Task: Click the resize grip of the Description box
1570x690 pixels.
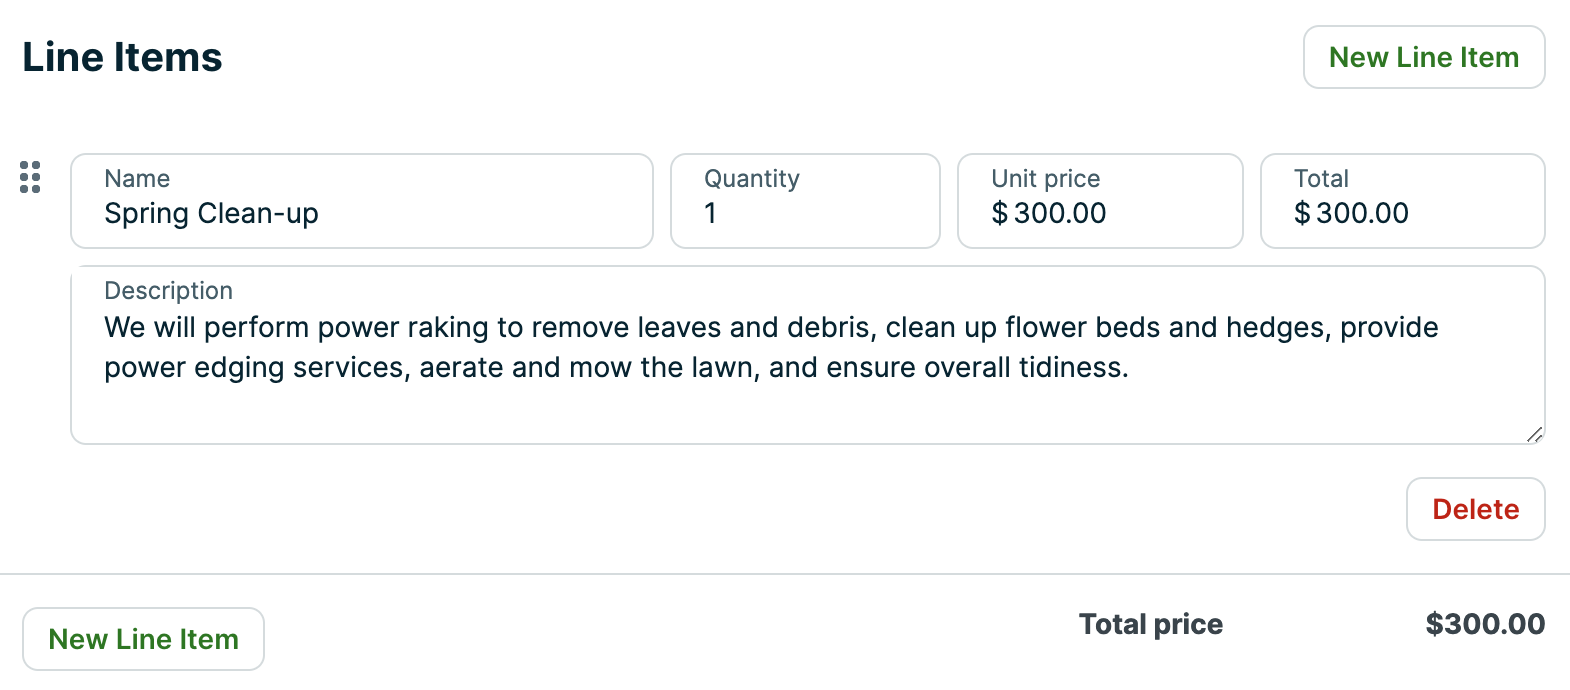Action: click(x=1534, y=434)
